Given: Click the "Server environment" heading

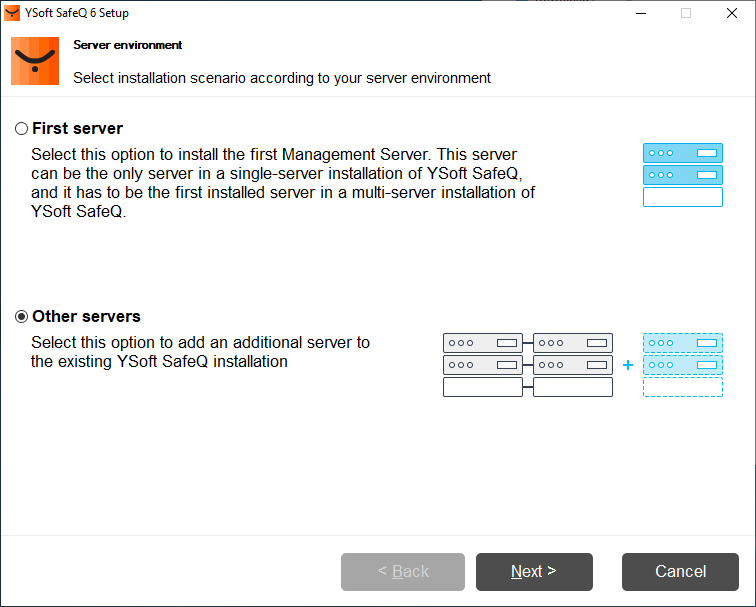Looking at the screenshot, I should coord(128,45).
